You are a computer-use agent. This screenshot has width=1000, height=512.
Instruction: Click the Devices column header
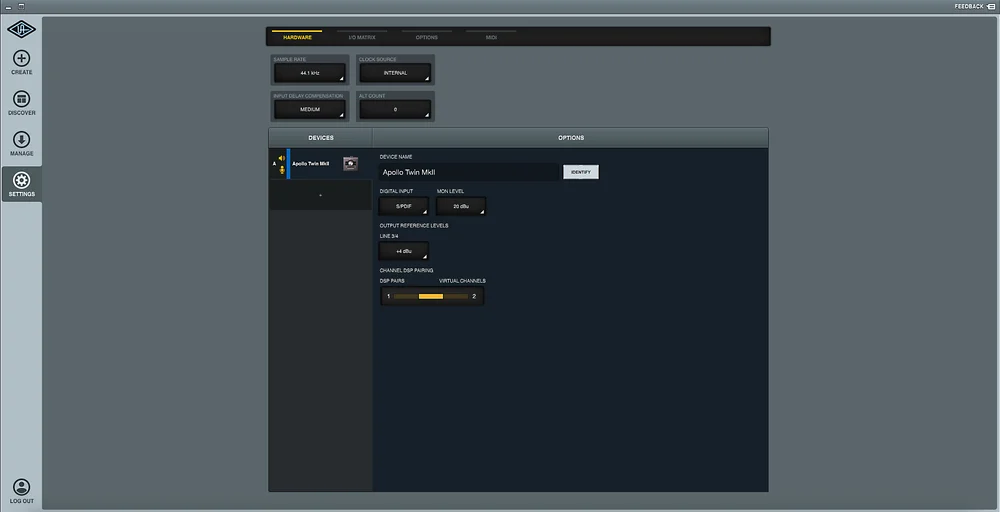pos(321,138)
